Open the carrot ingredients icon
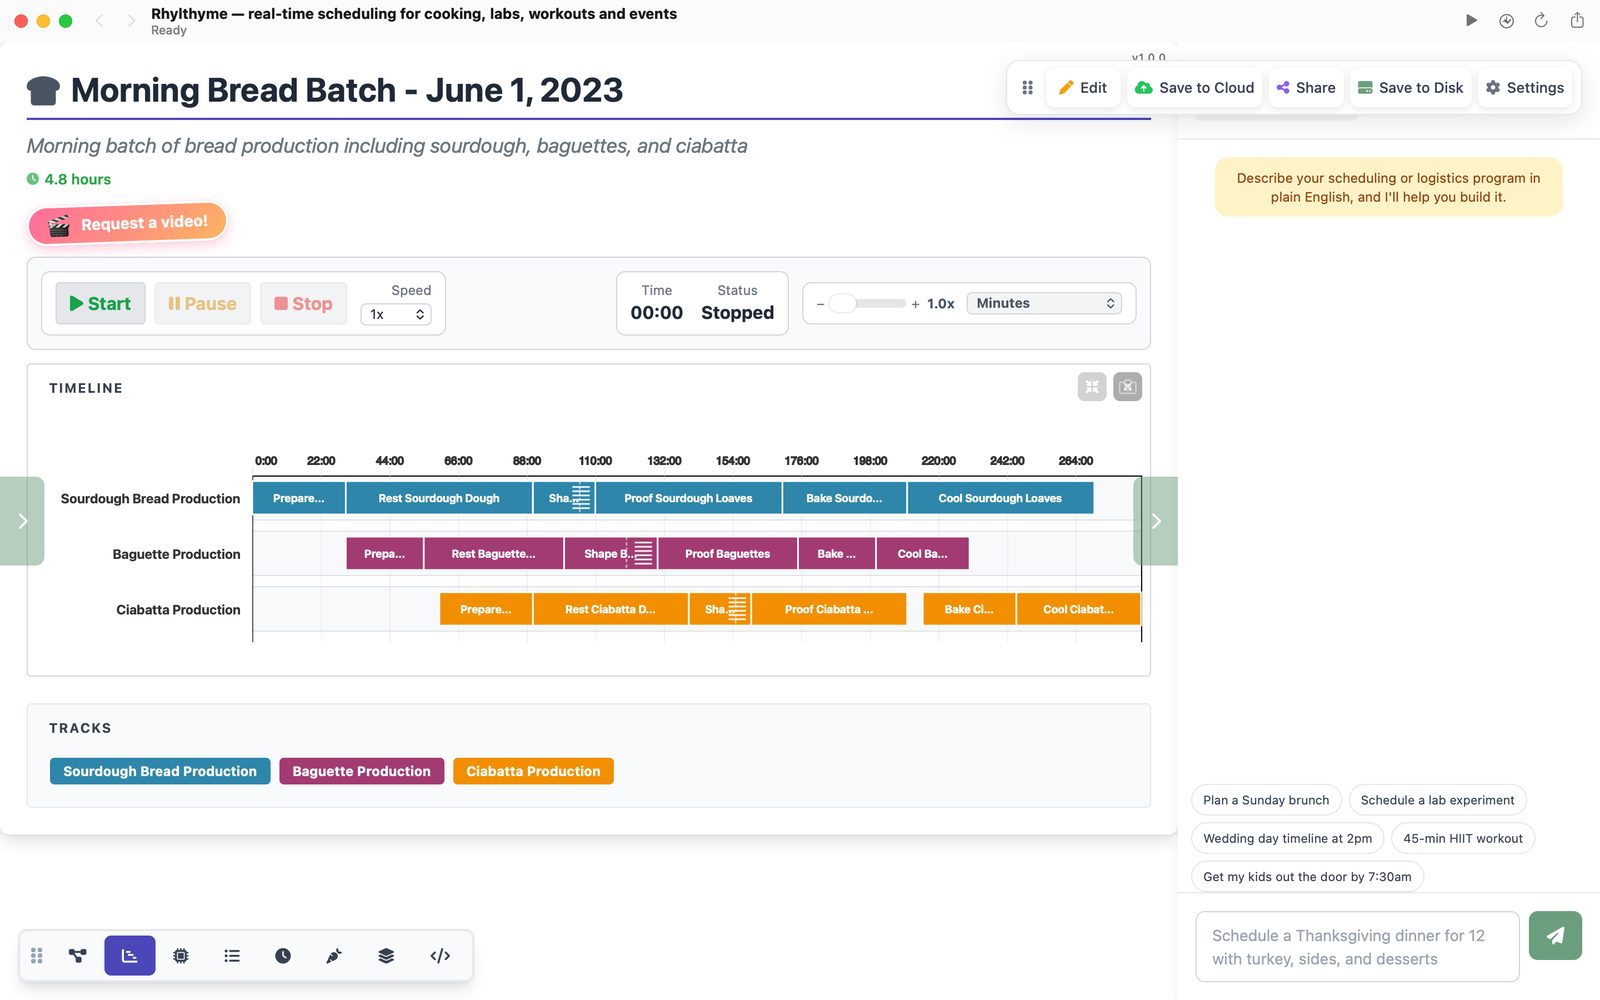Screen dimensions: 1600x1000 [x=334, y=956]
